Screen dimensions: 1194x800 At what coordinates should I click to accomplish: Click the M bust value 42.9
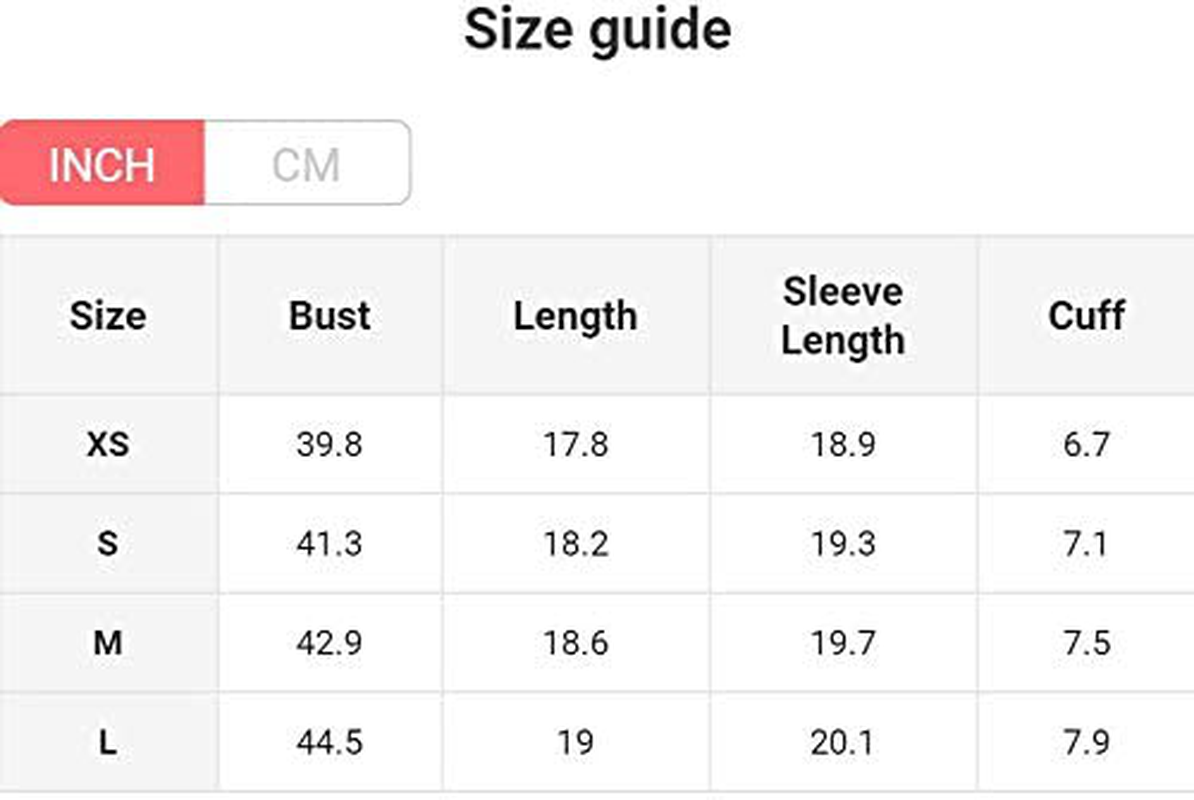point(330,642)
